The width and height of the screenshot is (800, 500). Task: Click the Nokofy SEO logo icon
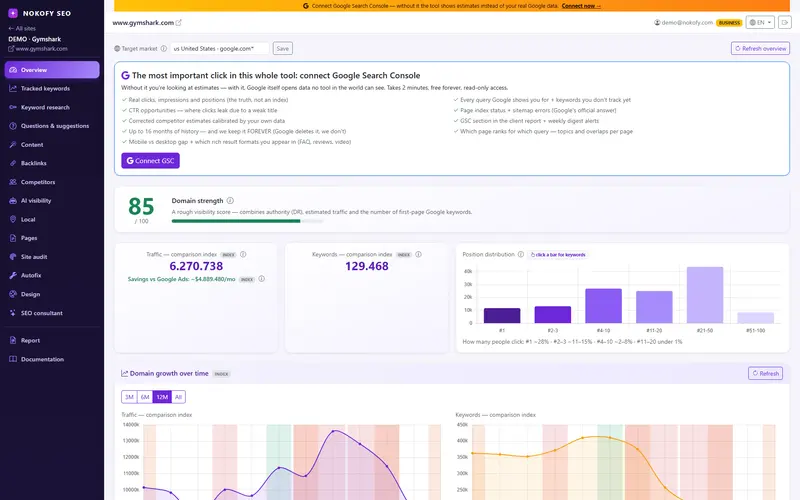pyautogui.click(x=13, y=13)
